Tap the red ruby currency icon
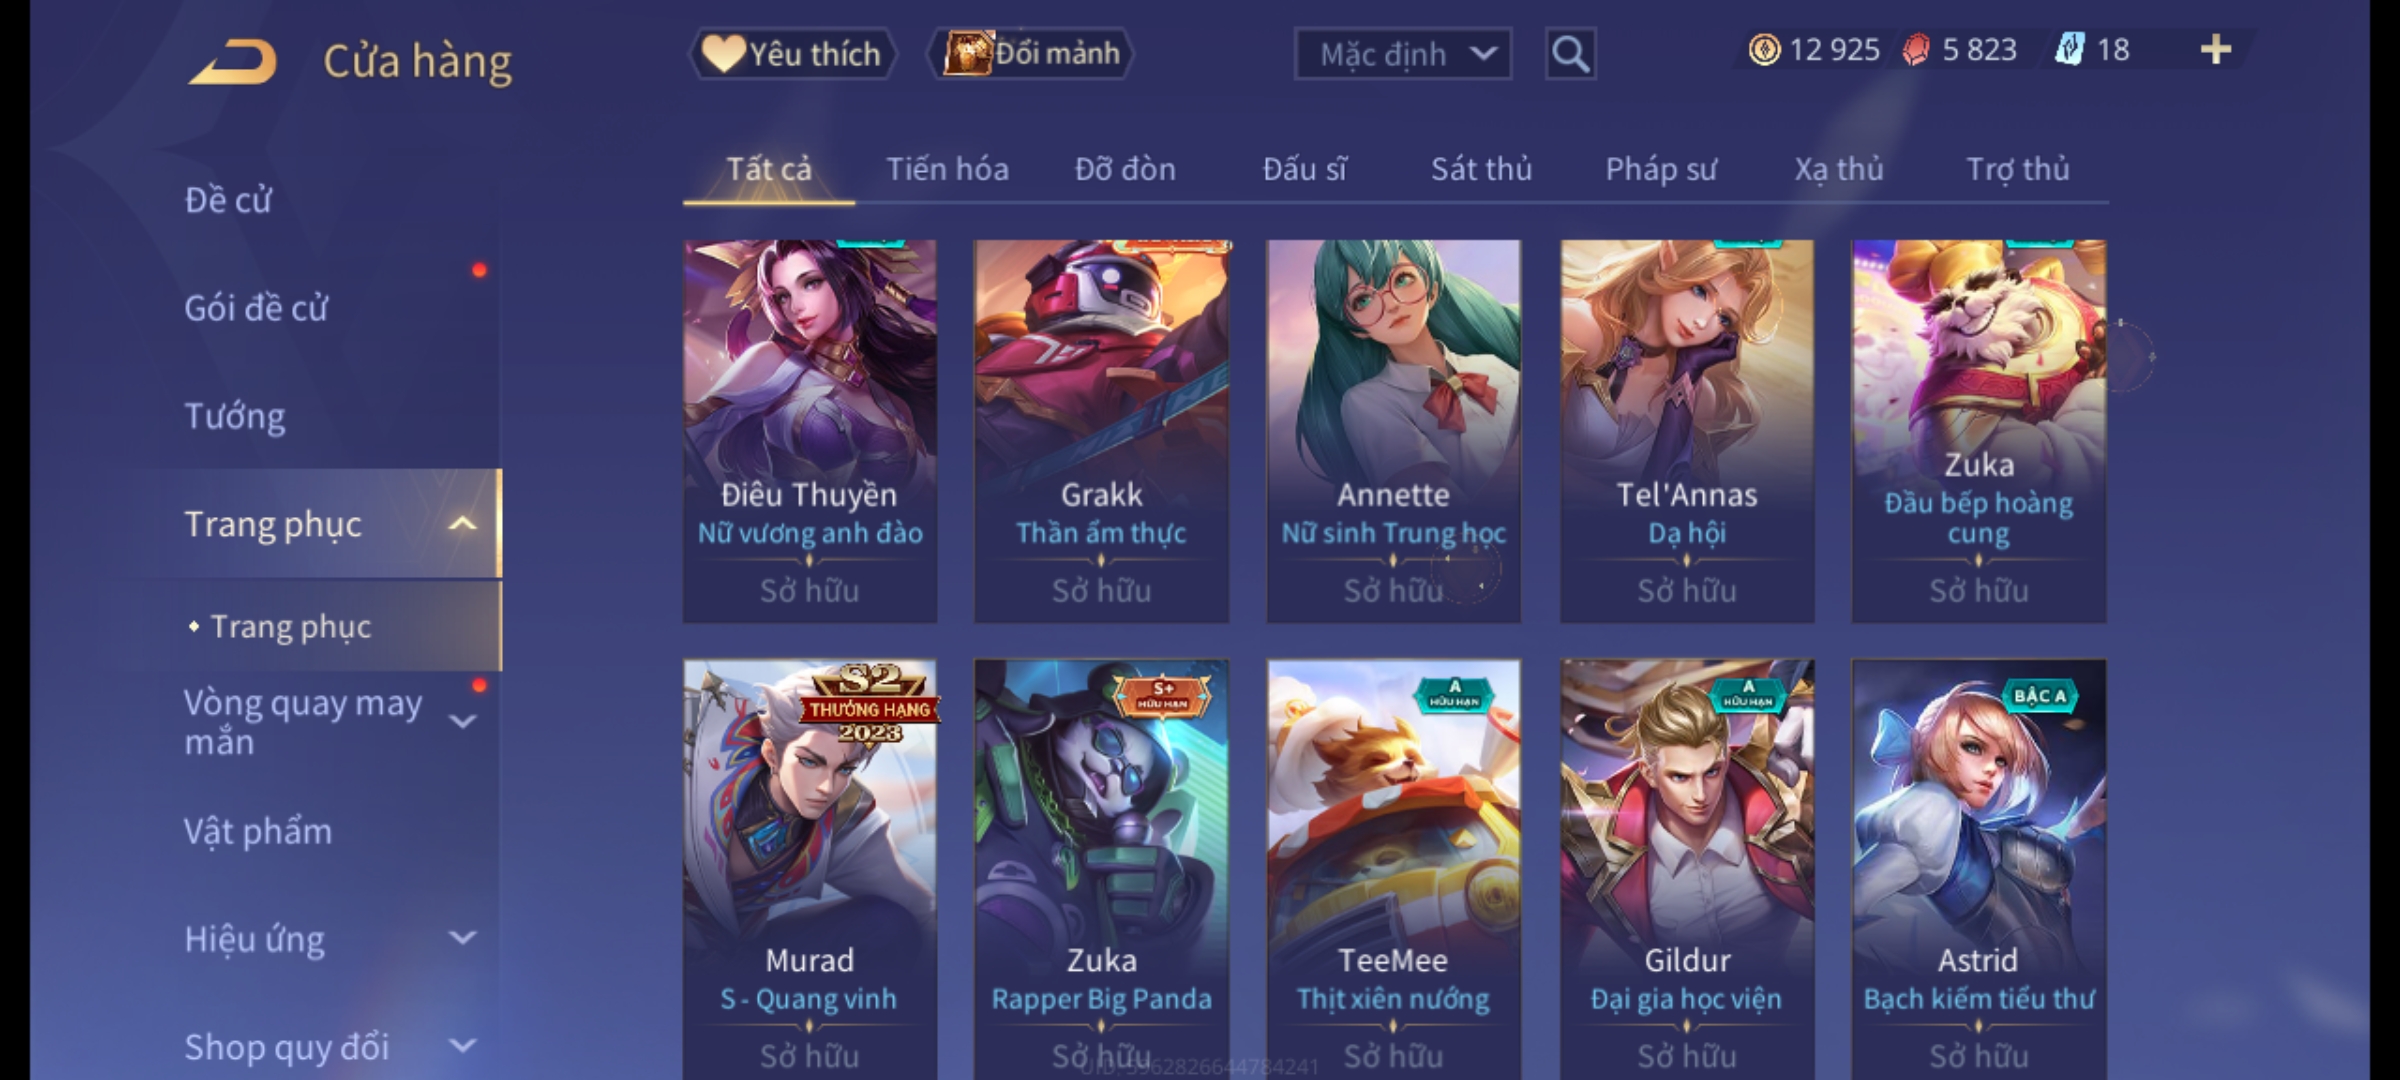2400x1080 pixels. click(x=1916, y=50)
